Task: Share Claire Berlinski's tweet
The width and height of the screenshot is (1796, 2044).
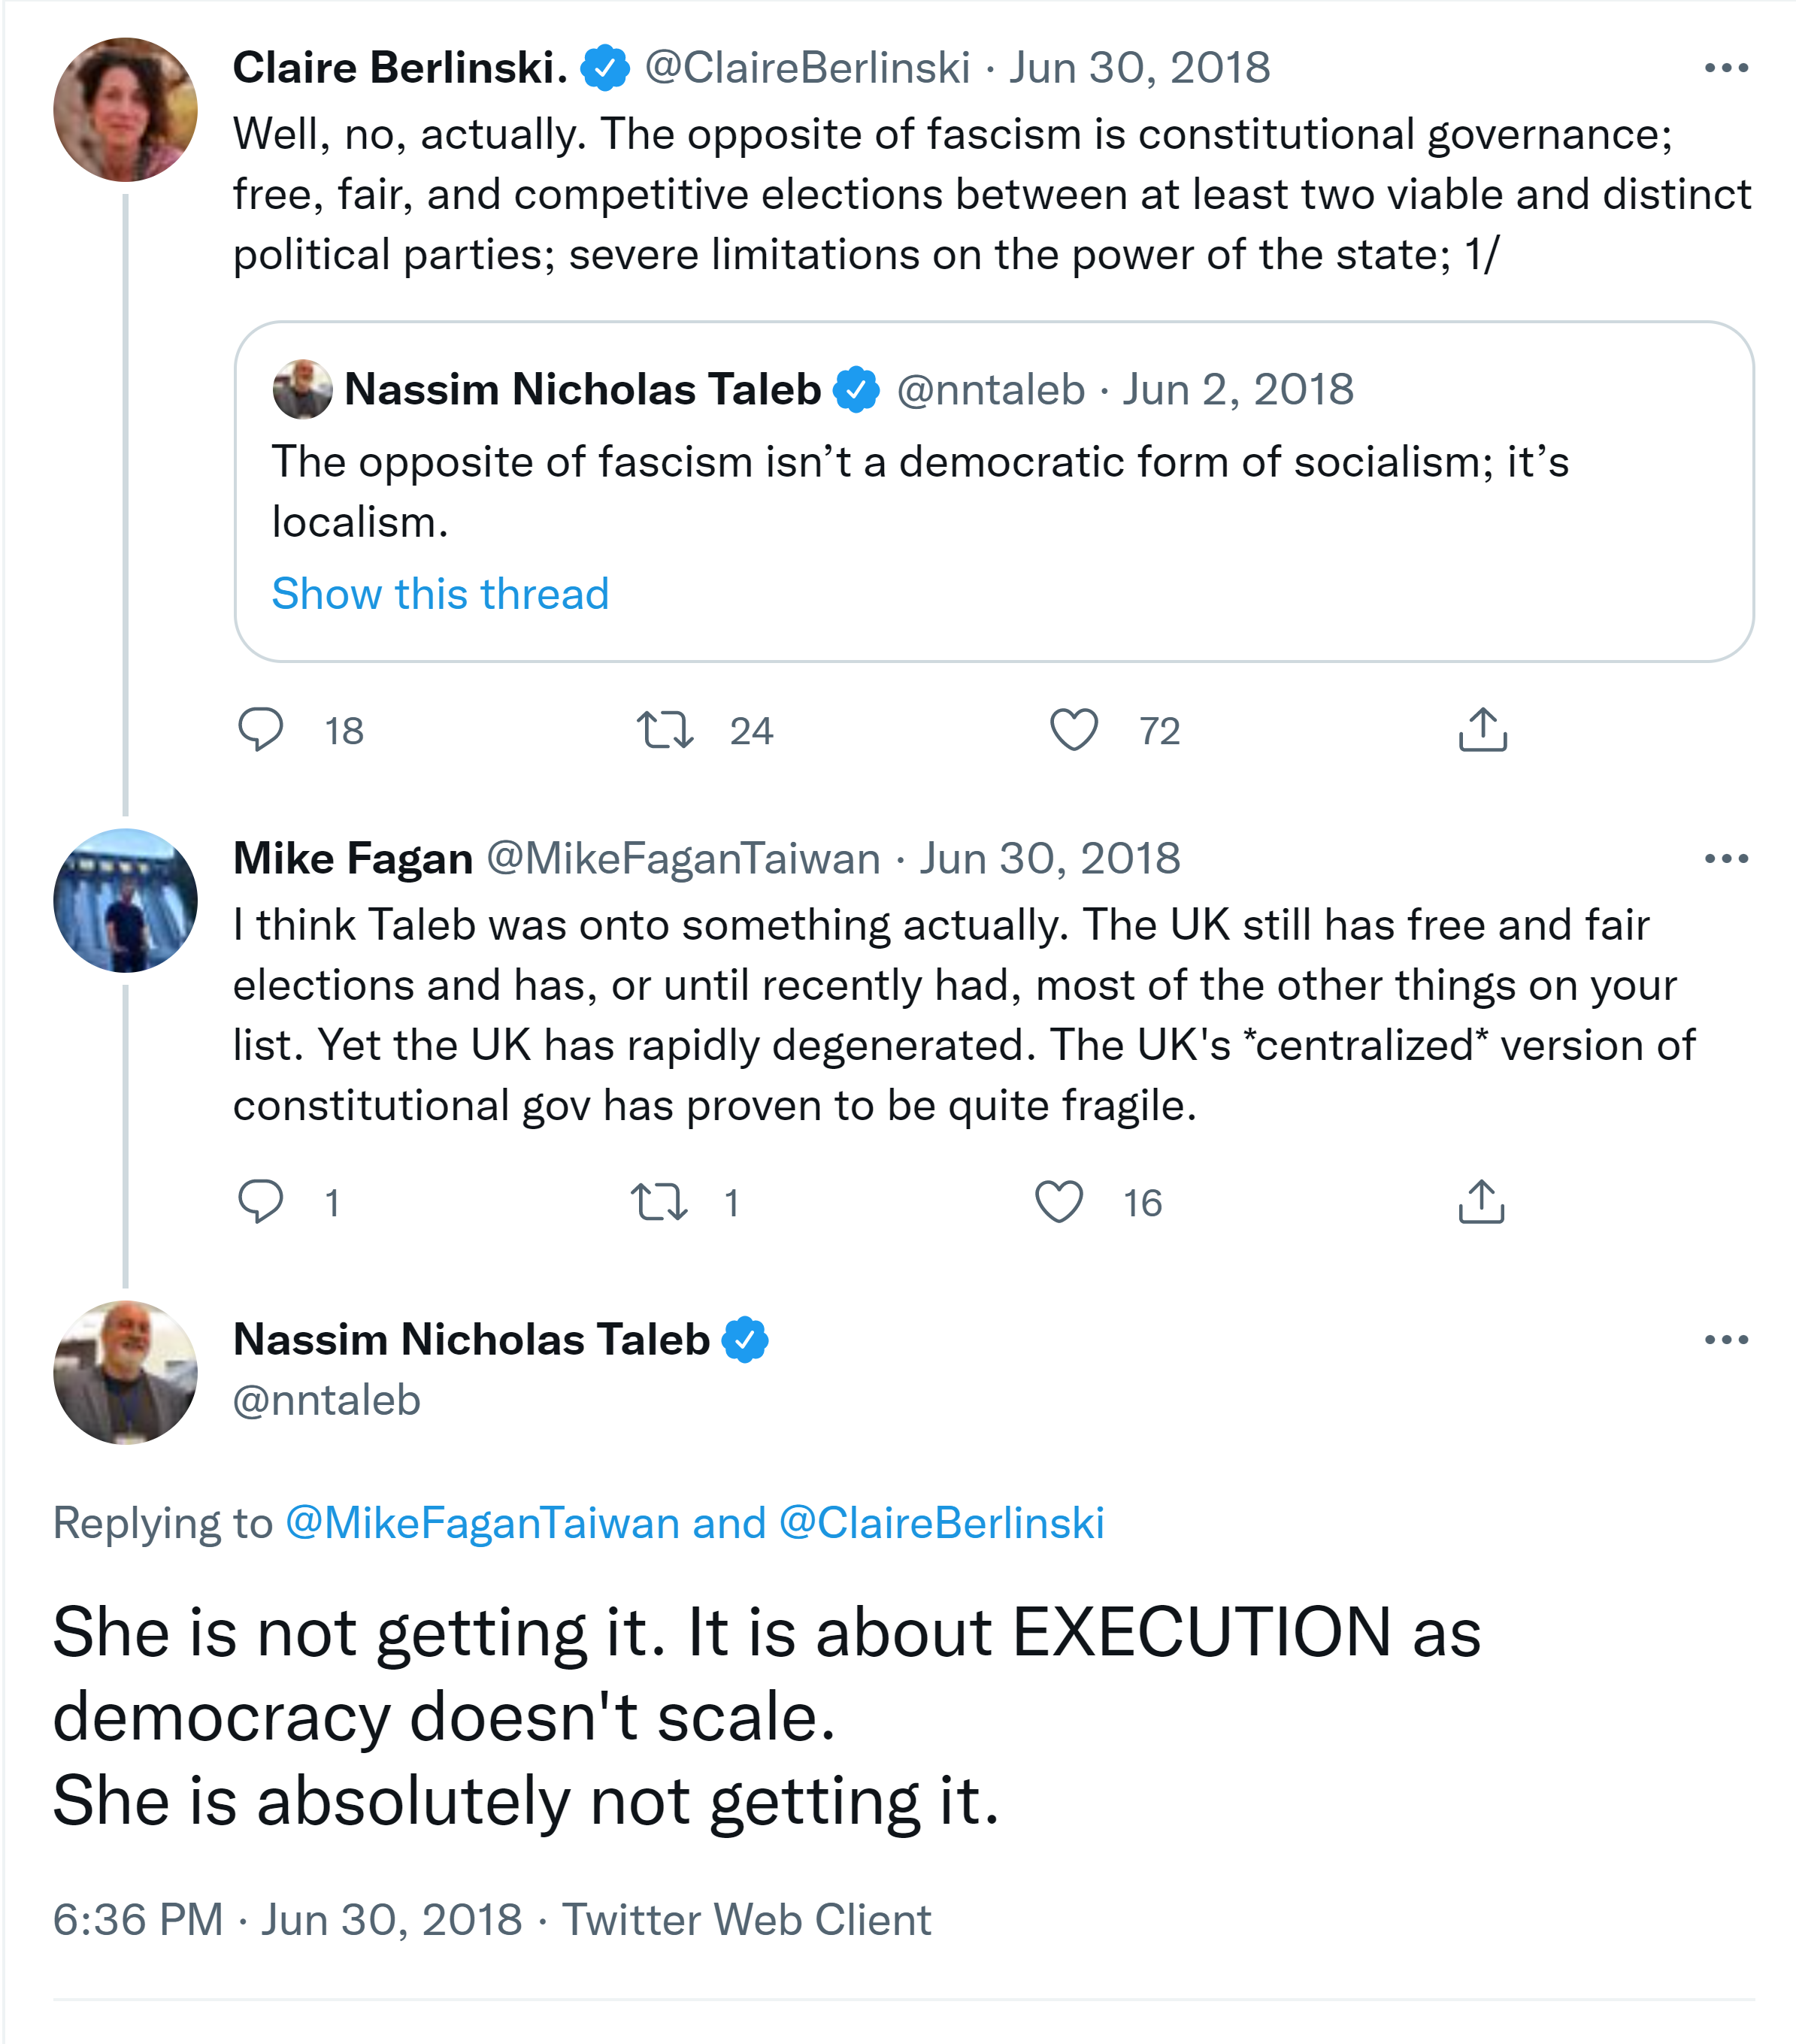Action: [1482, 729]
